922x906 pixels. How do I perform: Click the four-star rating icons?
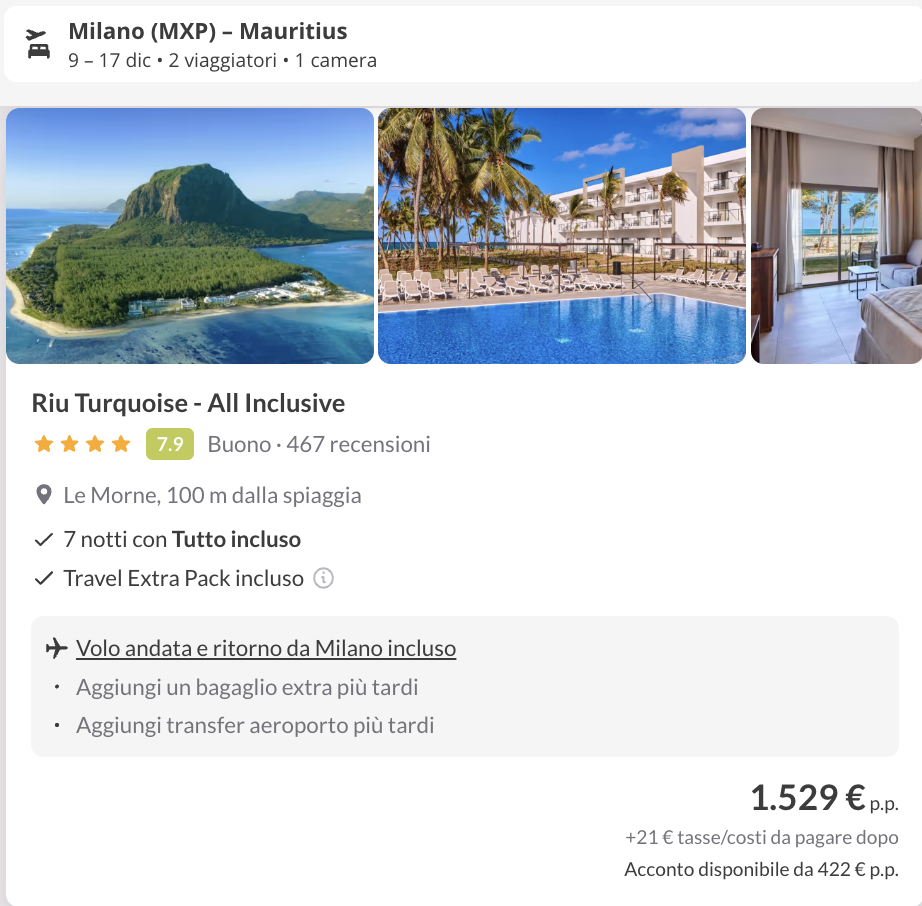(x=82, y=444)
